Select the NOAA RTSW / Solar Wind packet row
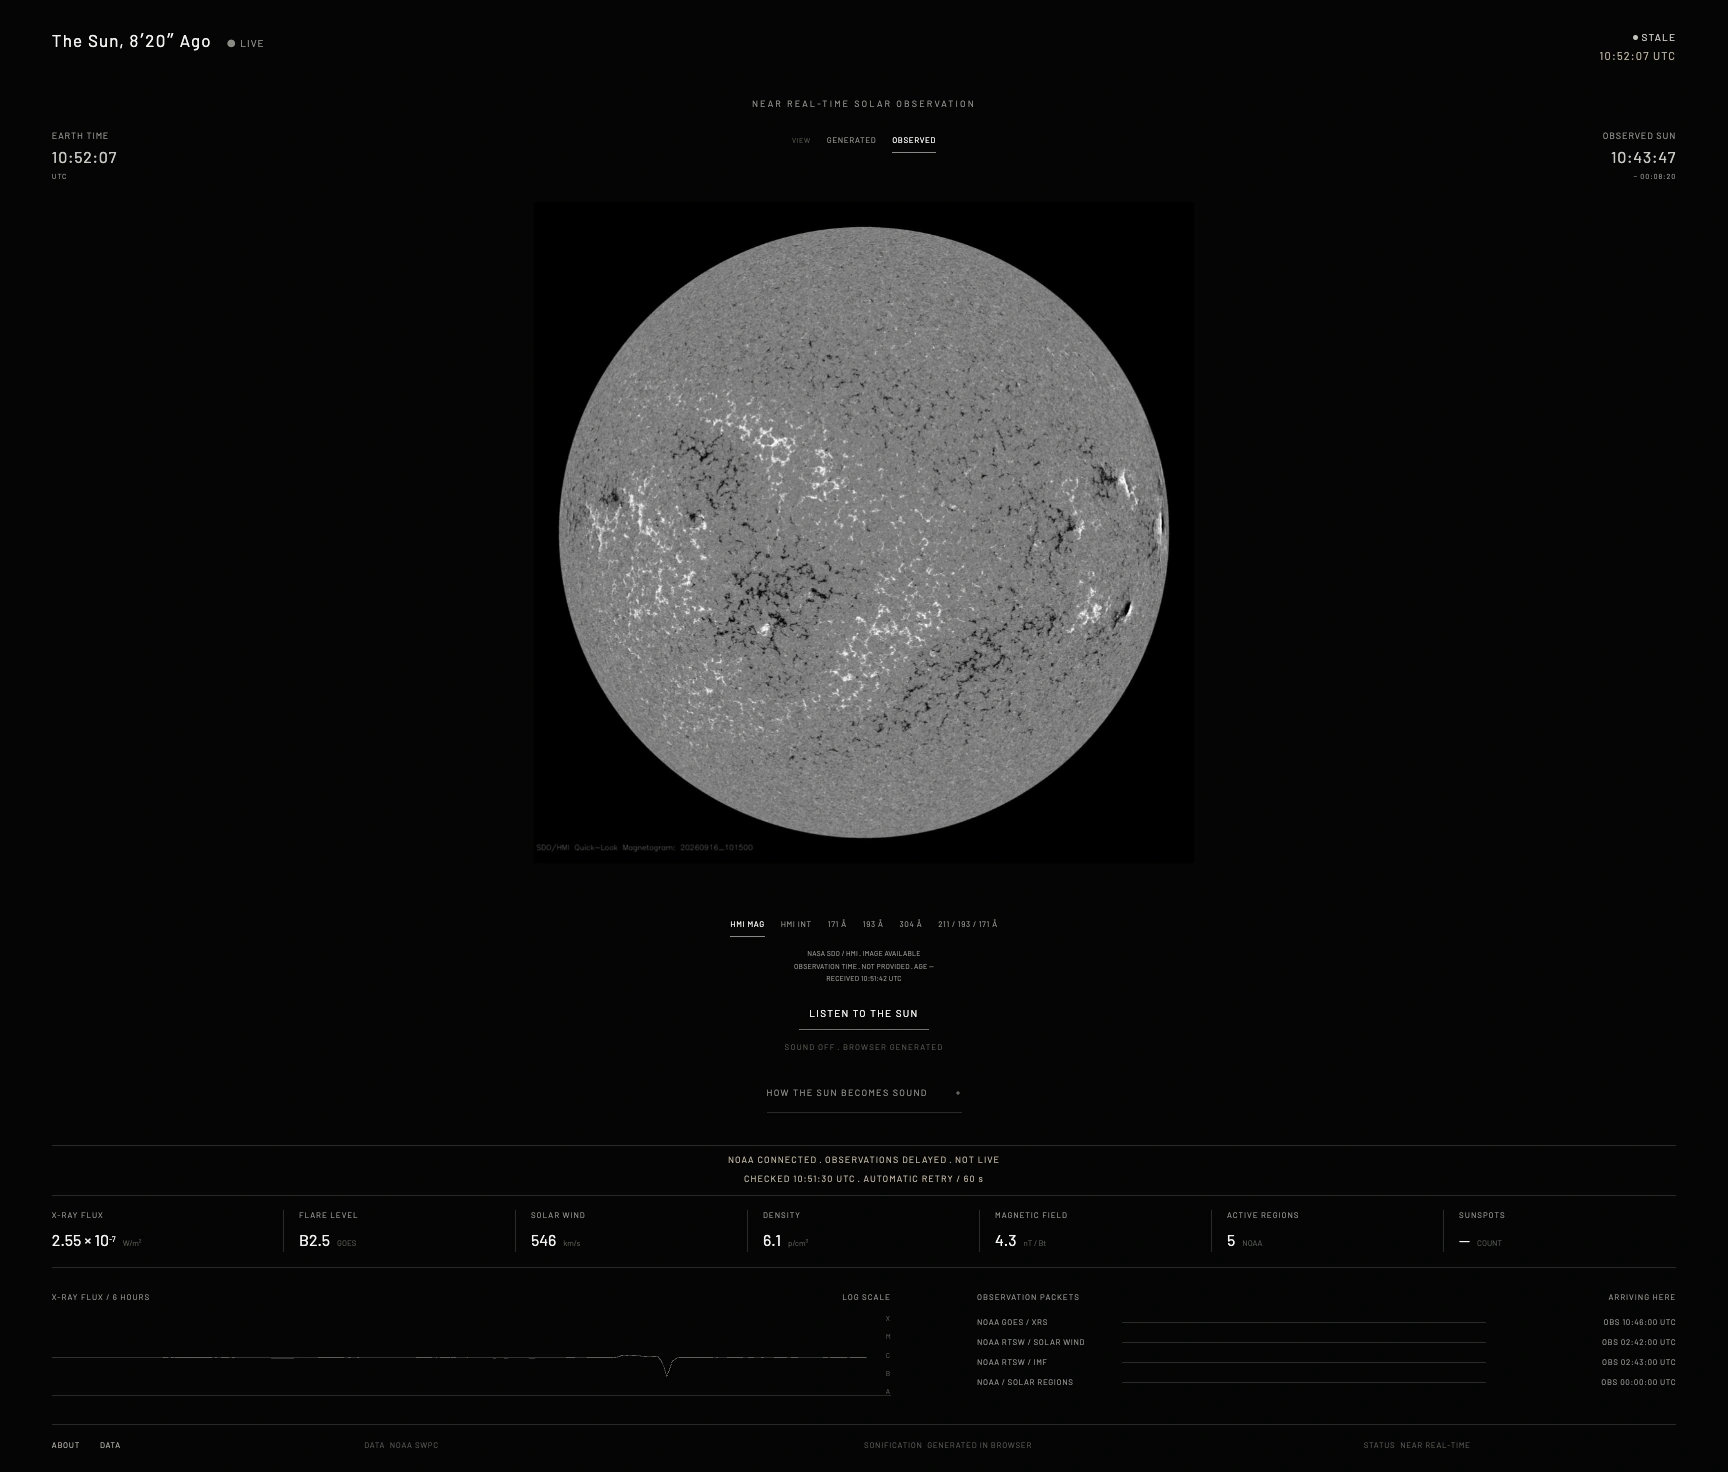Screen dimensions: 1728x1472 (x=1326, y=1342)
